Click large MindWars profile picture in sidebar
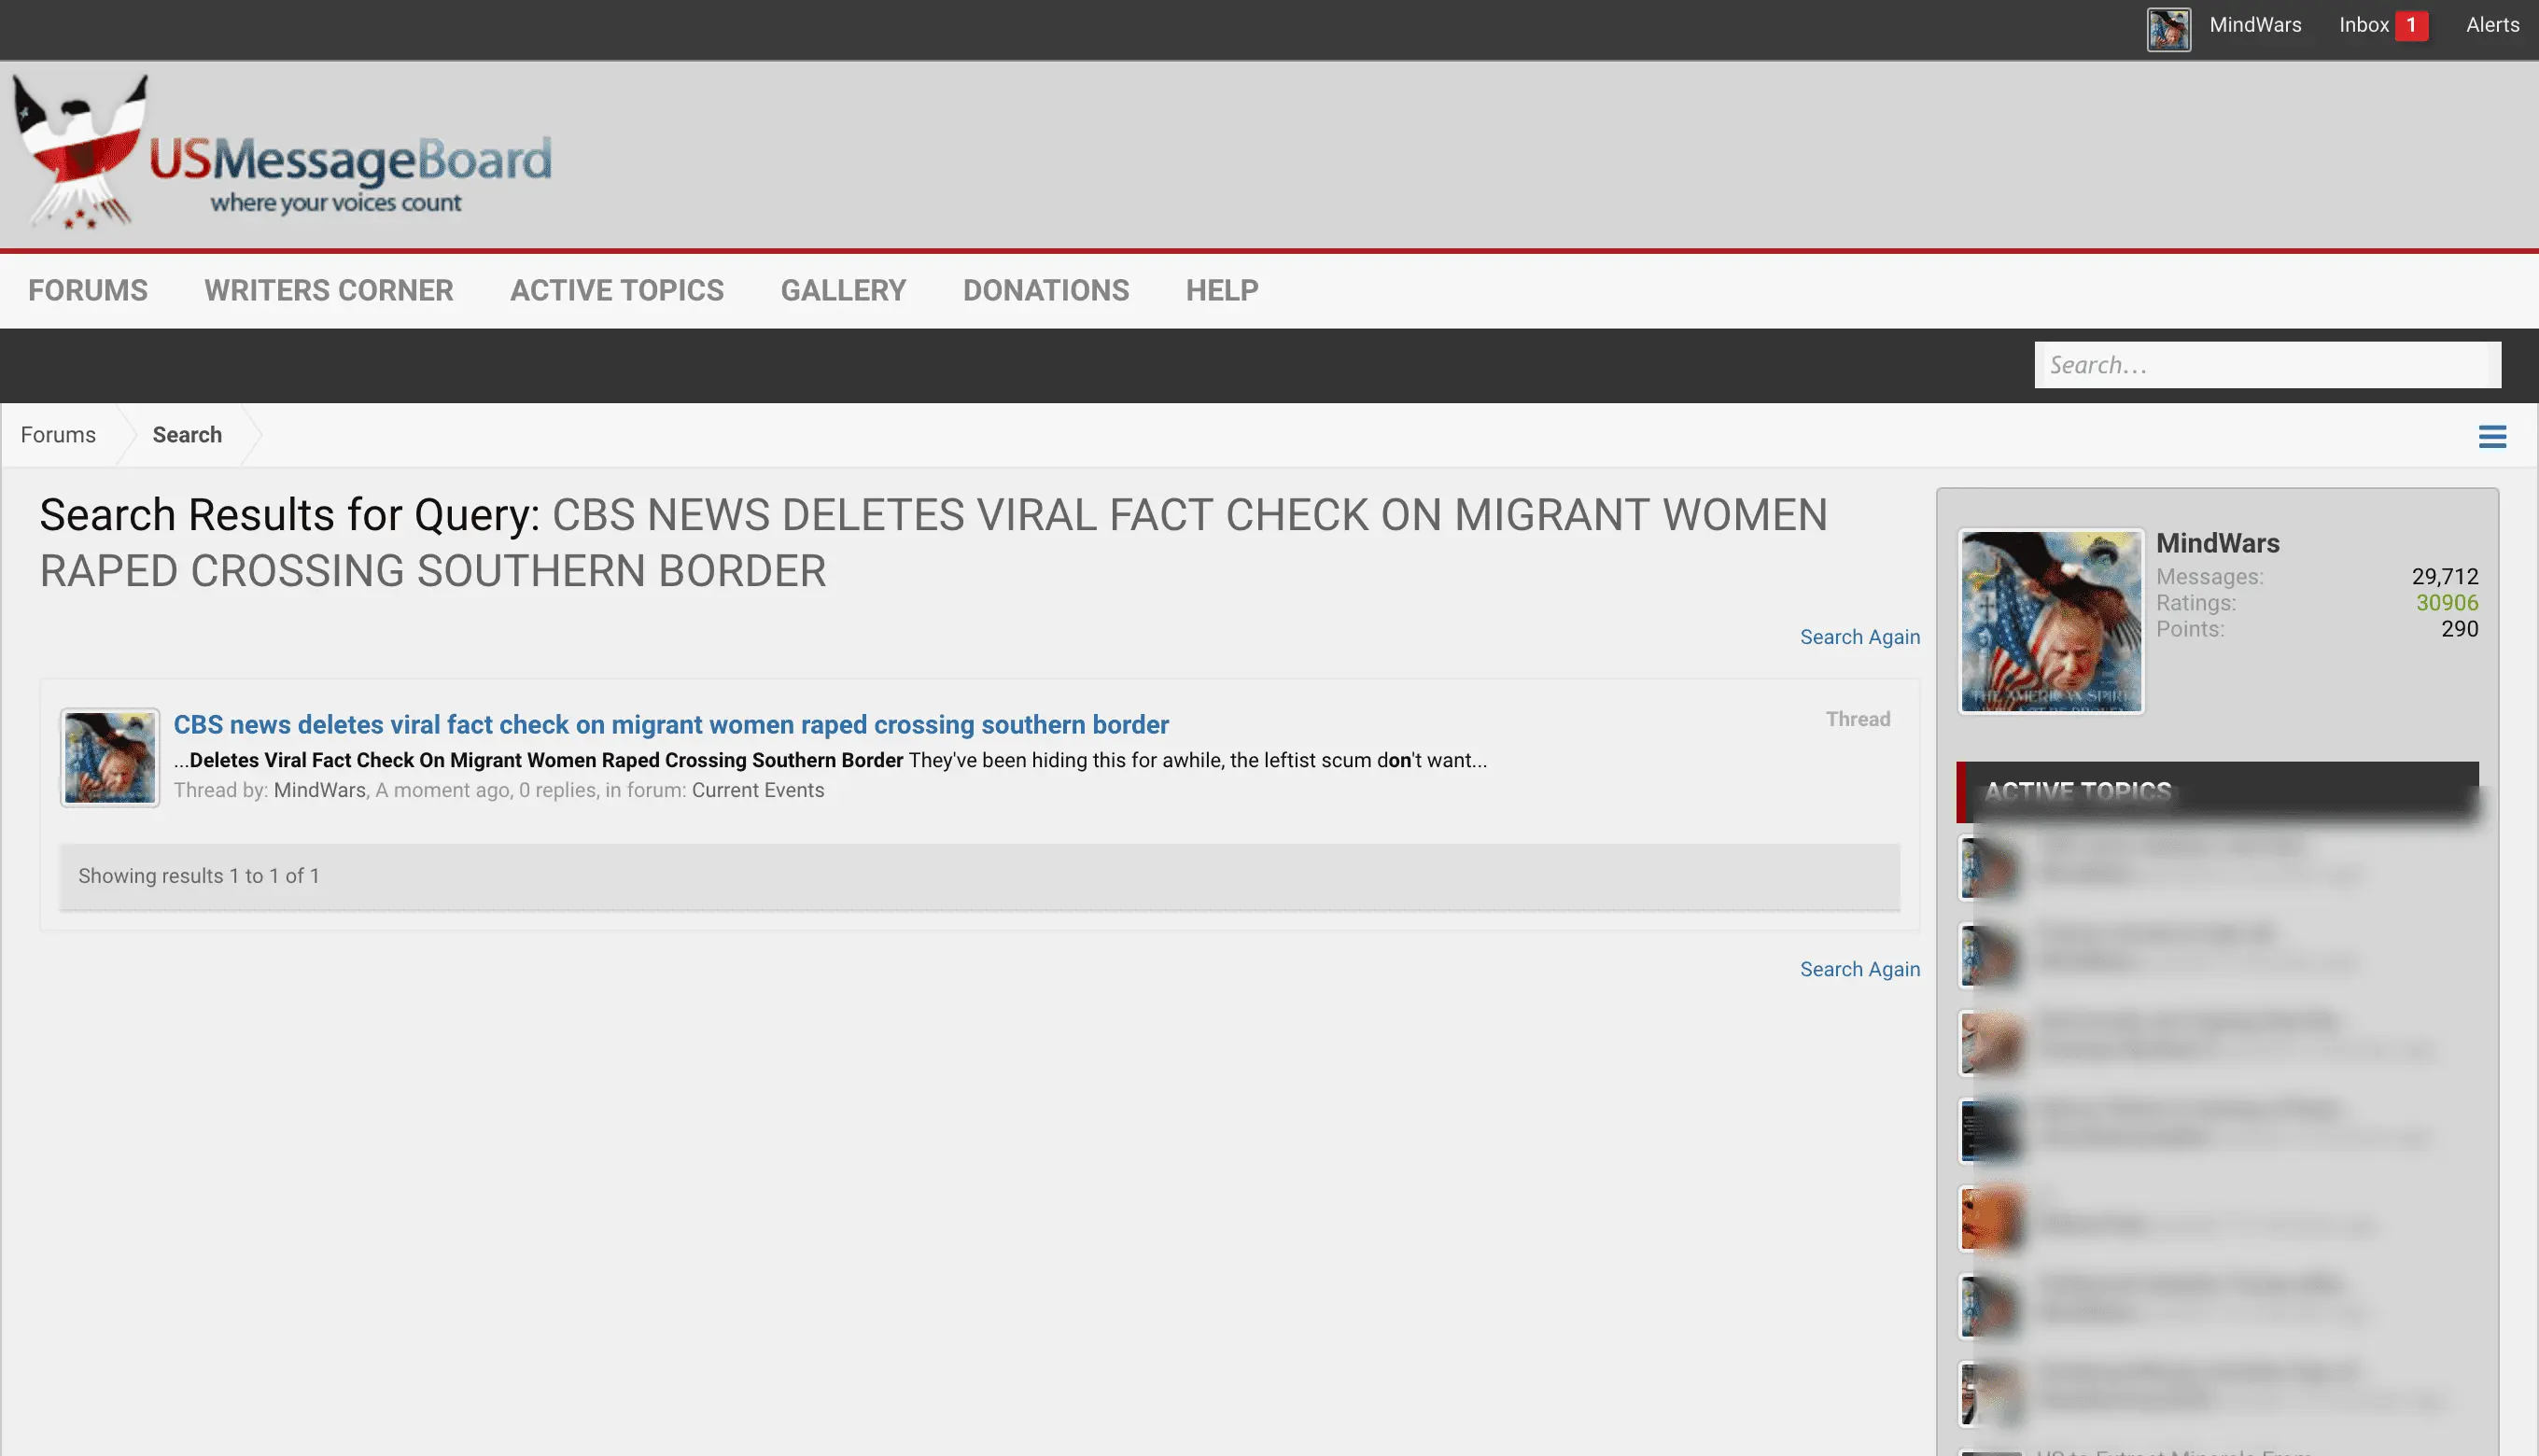The height and width of the screenshot is (1456, 2539). tap(2050, 620)
